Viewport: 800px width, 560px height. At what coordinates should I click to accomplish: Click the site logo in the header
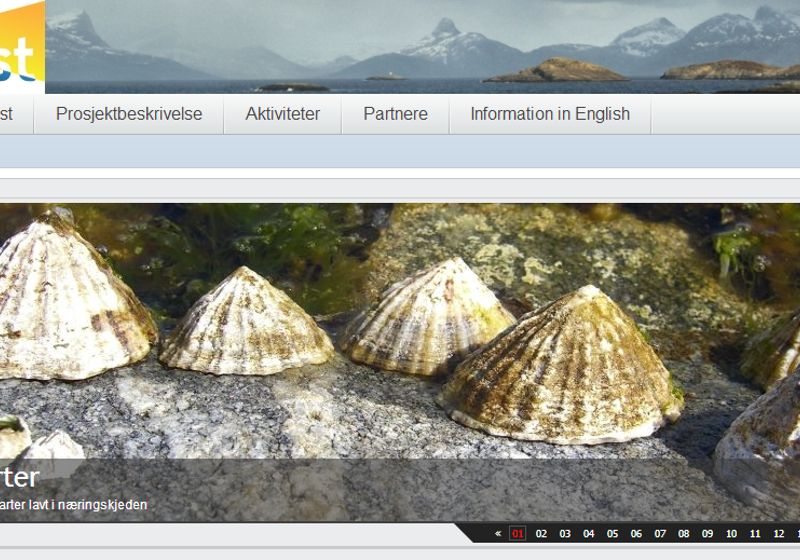pos(21,46)
